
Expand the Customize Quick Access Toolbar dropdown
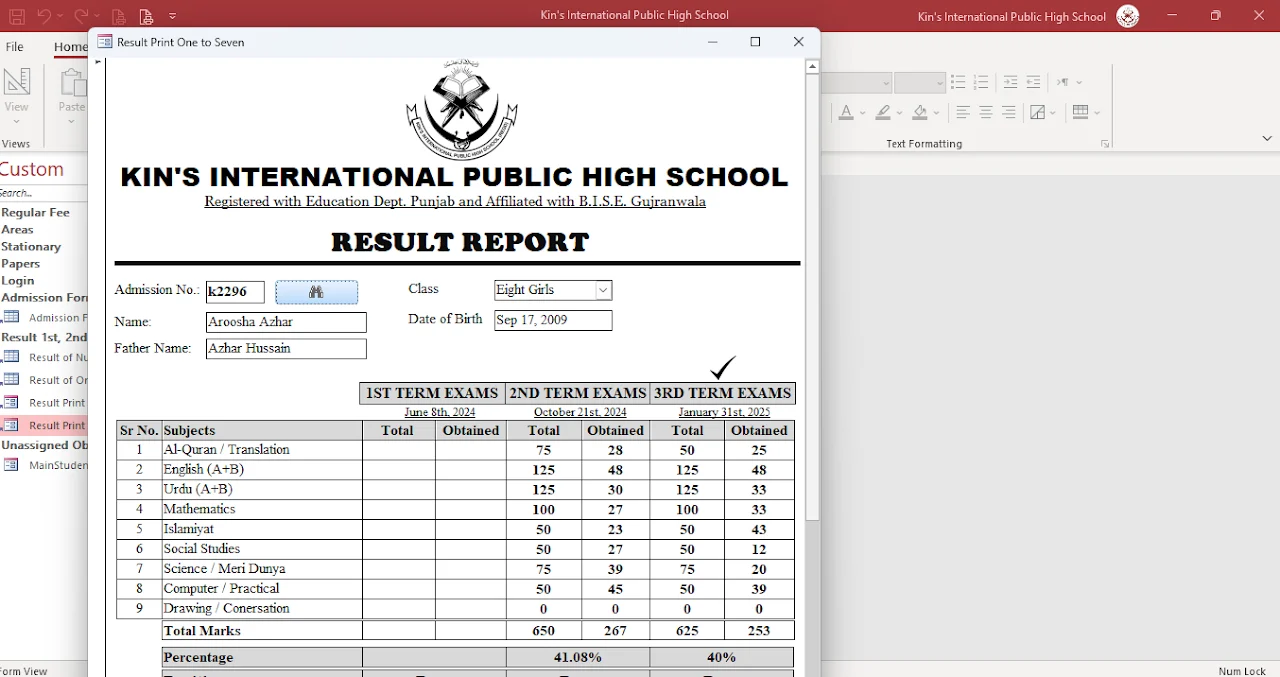[x=172, y=15]
